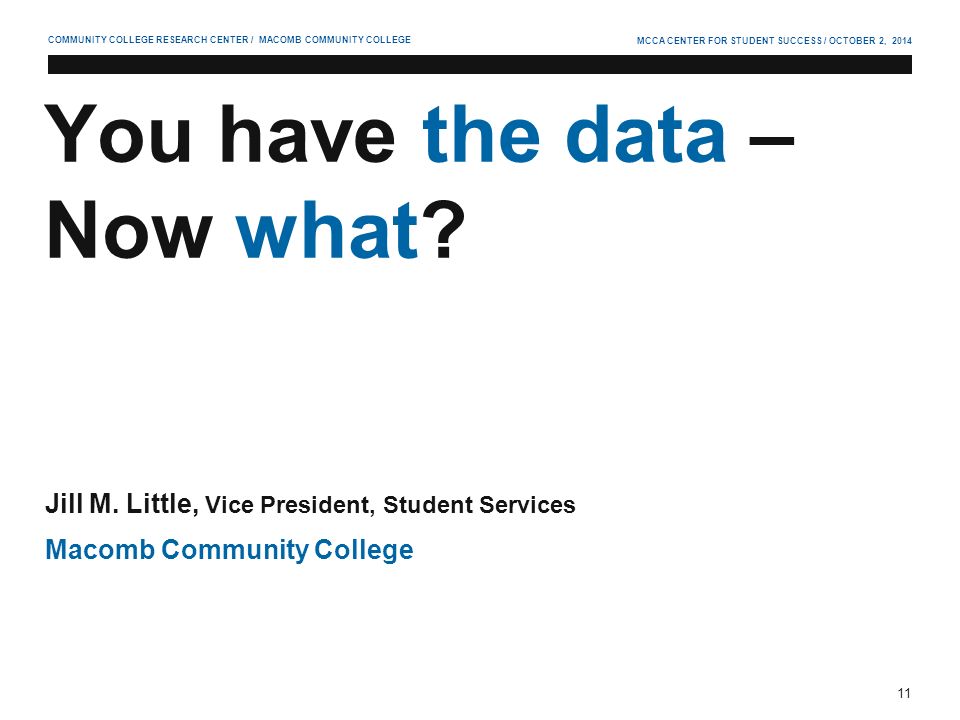
Task: Click the slide number 11
Action: [x=904, y=693]
